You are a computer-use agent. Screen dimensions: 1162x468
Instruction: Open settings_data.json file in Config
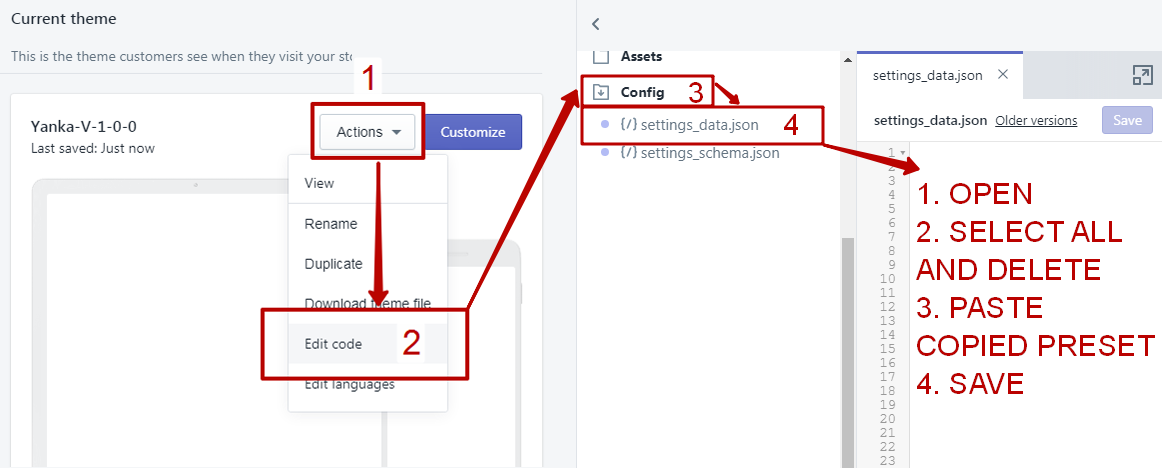pos(698,125)
